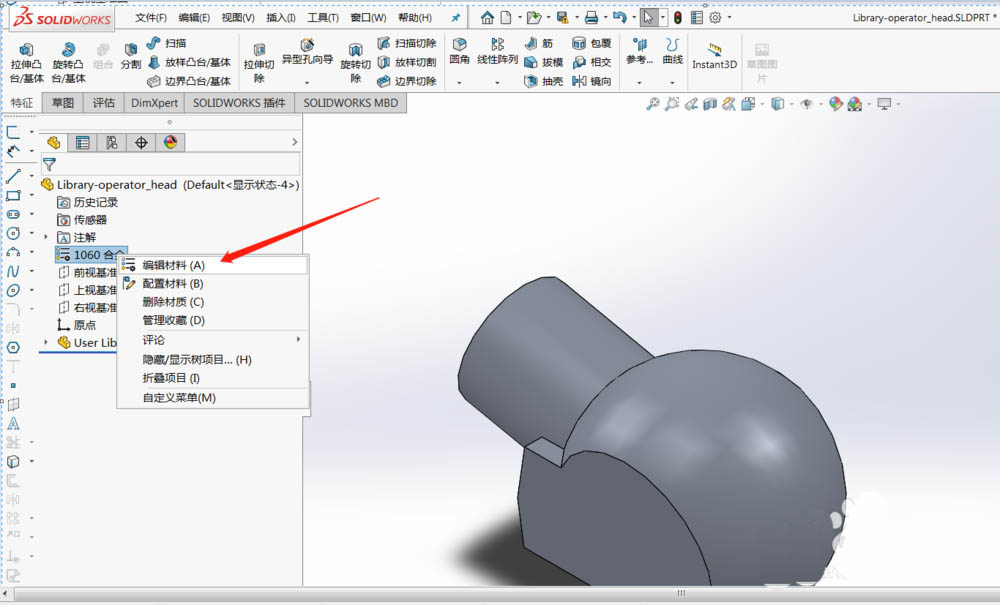1000x605 pixels.
Task: Click the 抽壳 shell tool
Action: pyautogui.click(x=543, y=81)
